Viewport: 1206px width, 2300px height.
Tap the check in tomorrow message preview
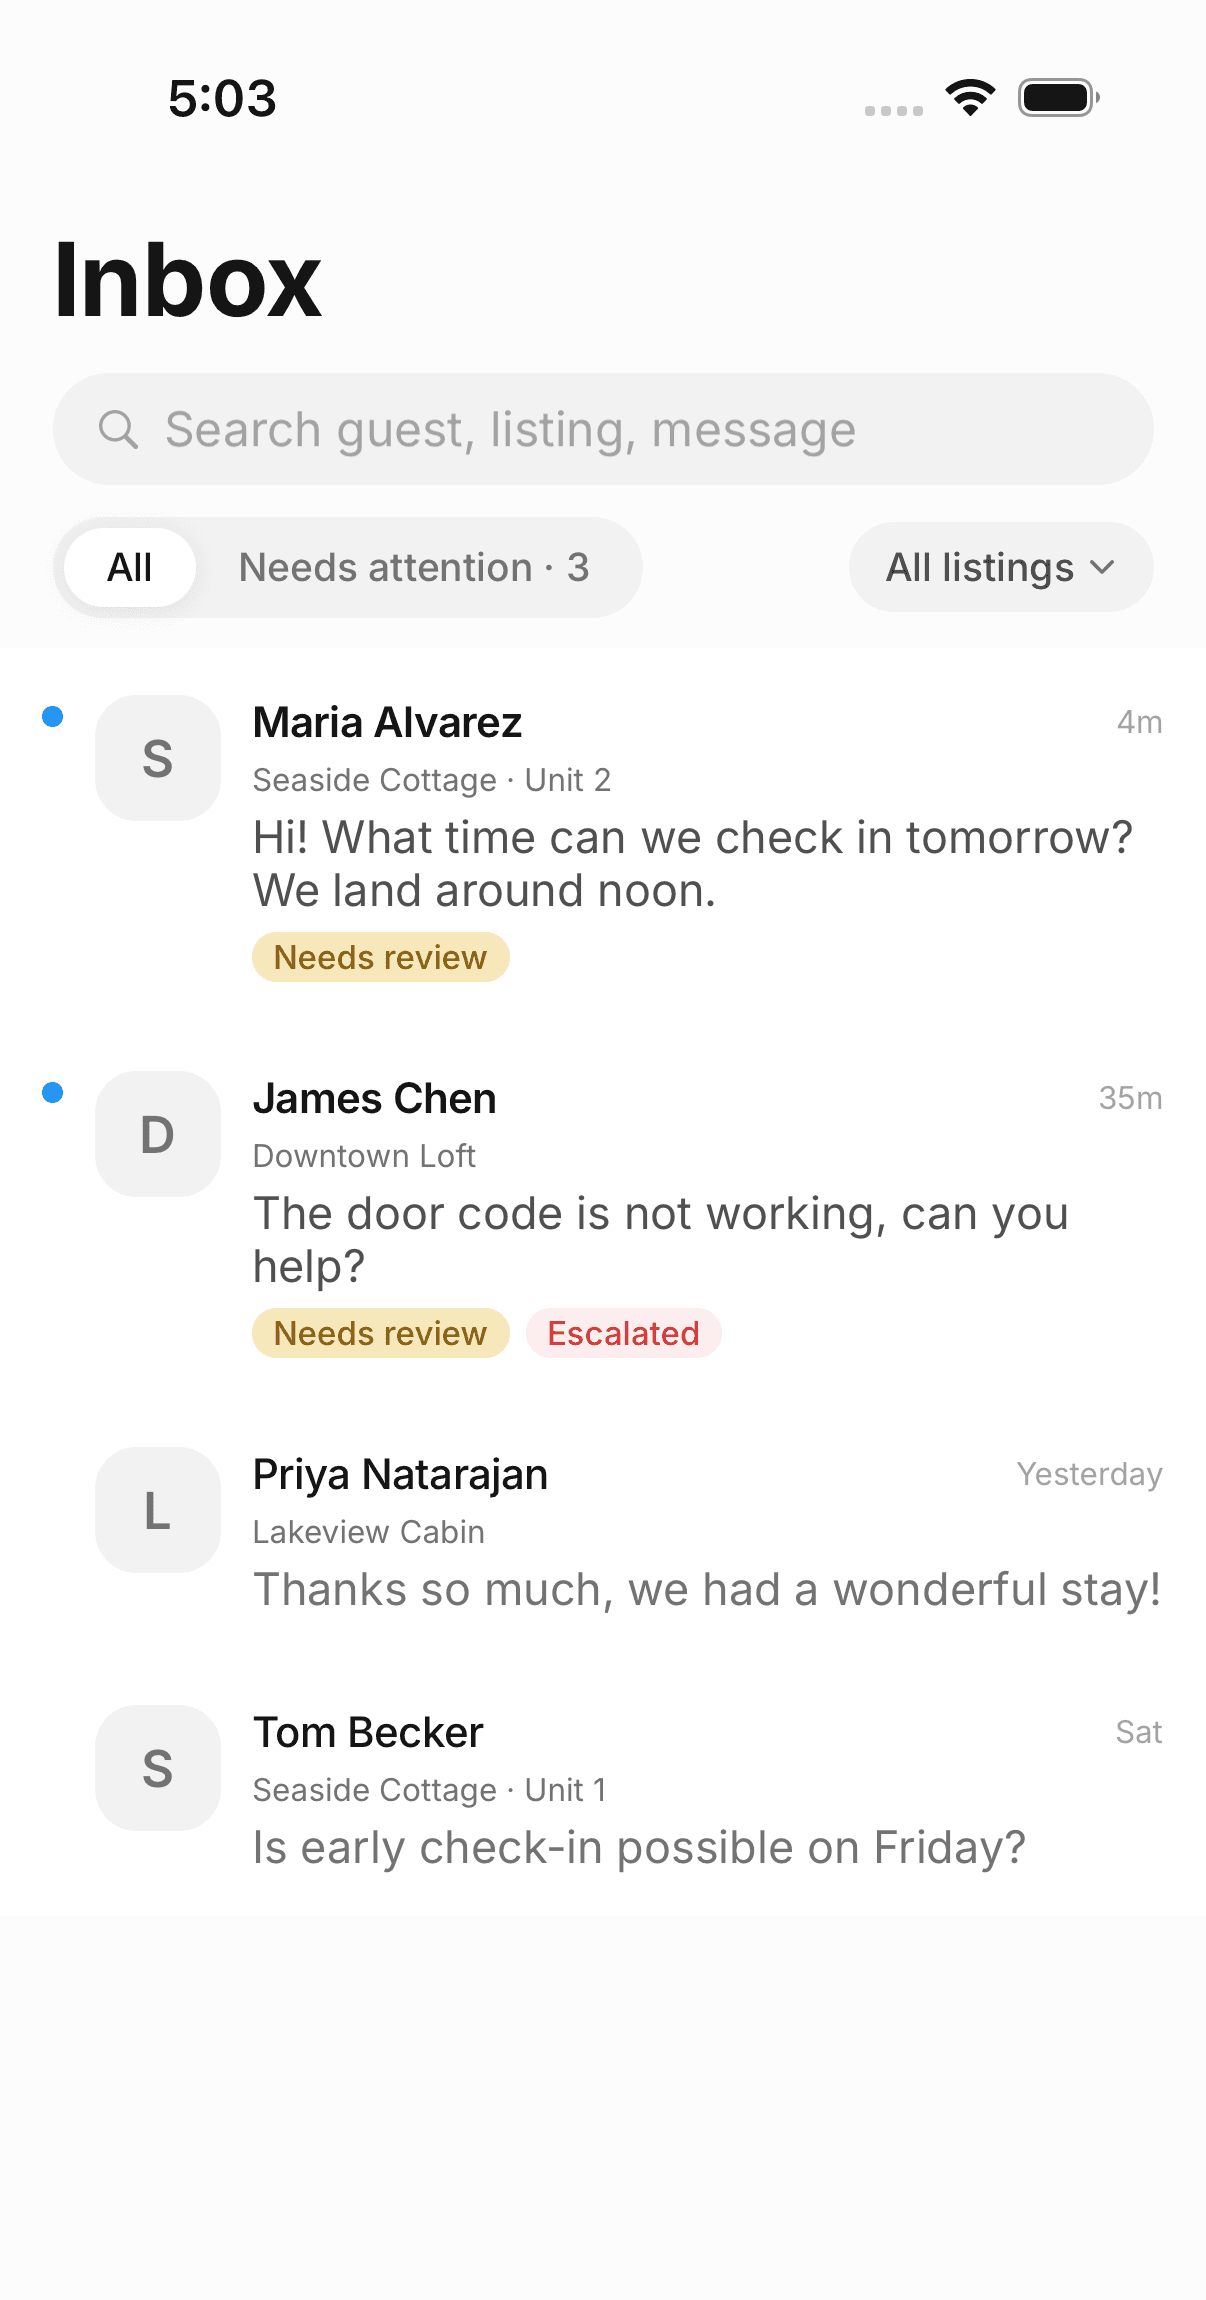(693, 864)
